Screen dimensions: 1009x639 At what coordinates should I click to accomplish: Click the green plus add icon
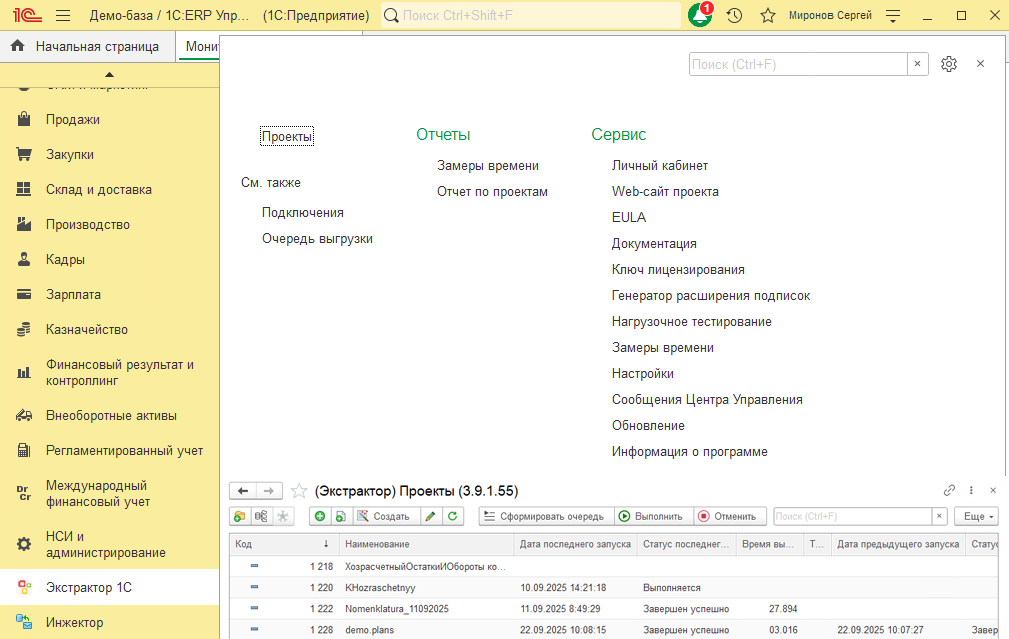tap(320, 516)
